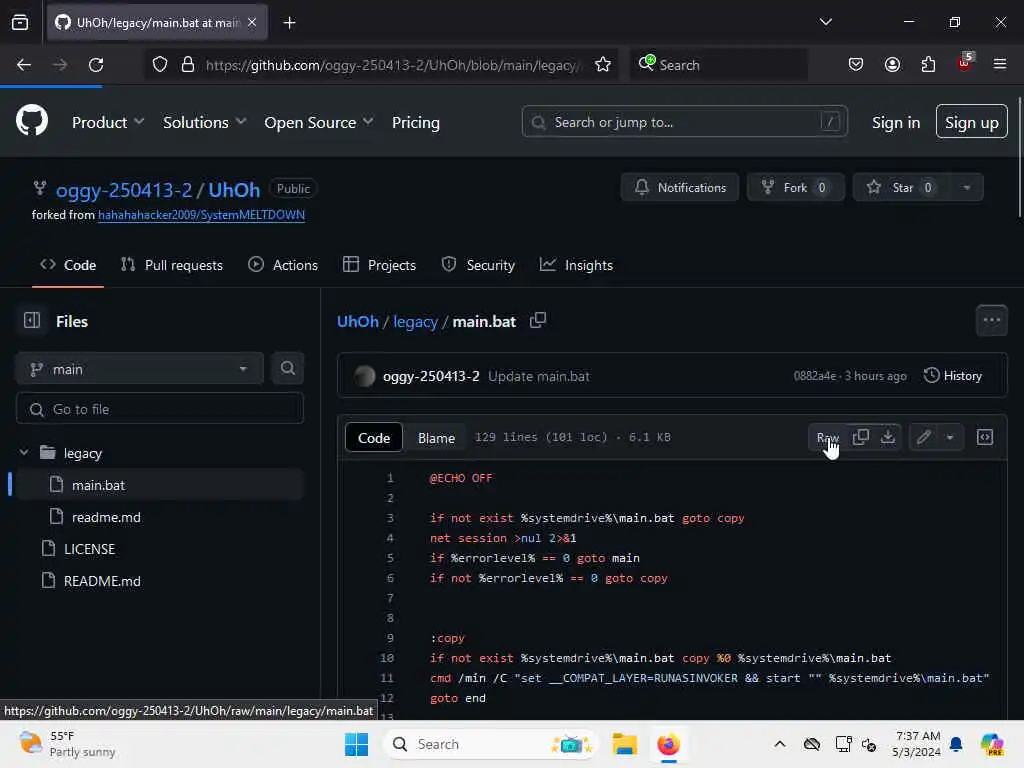Expand the Solutions menu
The image size is (1024, 768).
[204, 122]
